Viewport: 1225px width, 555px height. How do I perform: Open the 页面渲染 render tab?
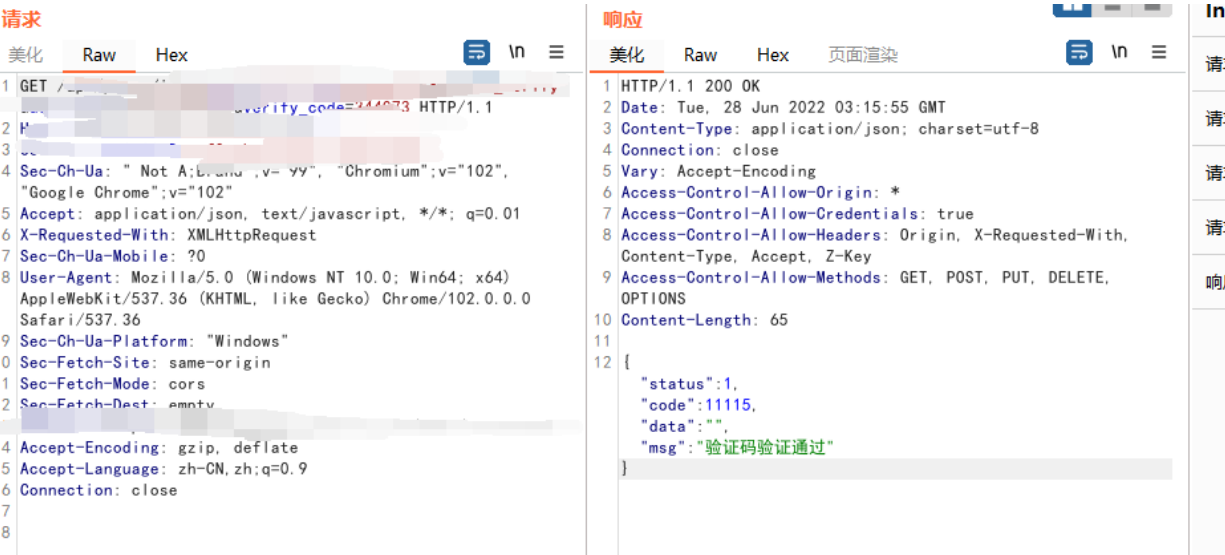pyautogui.click(x=863, y=55)
